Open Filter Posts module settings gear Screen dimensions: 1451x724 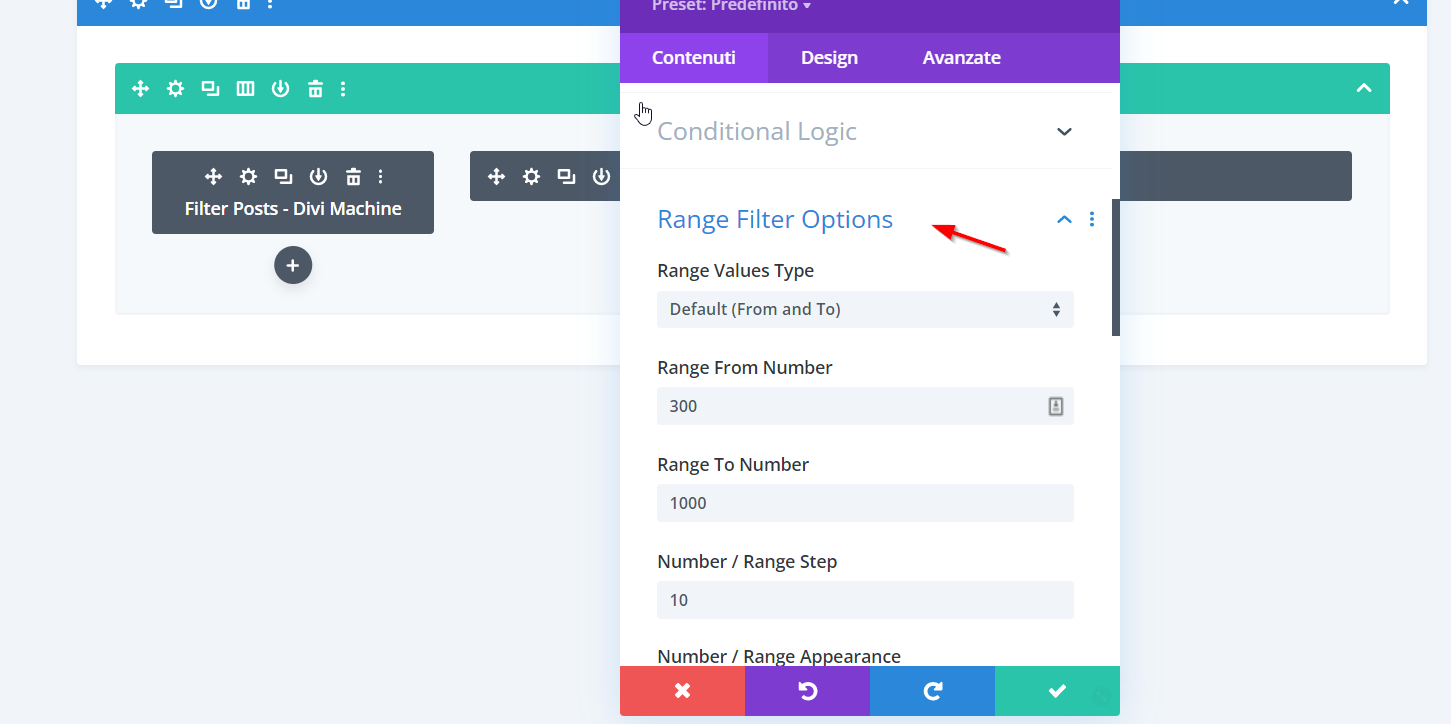click(248, 177)
